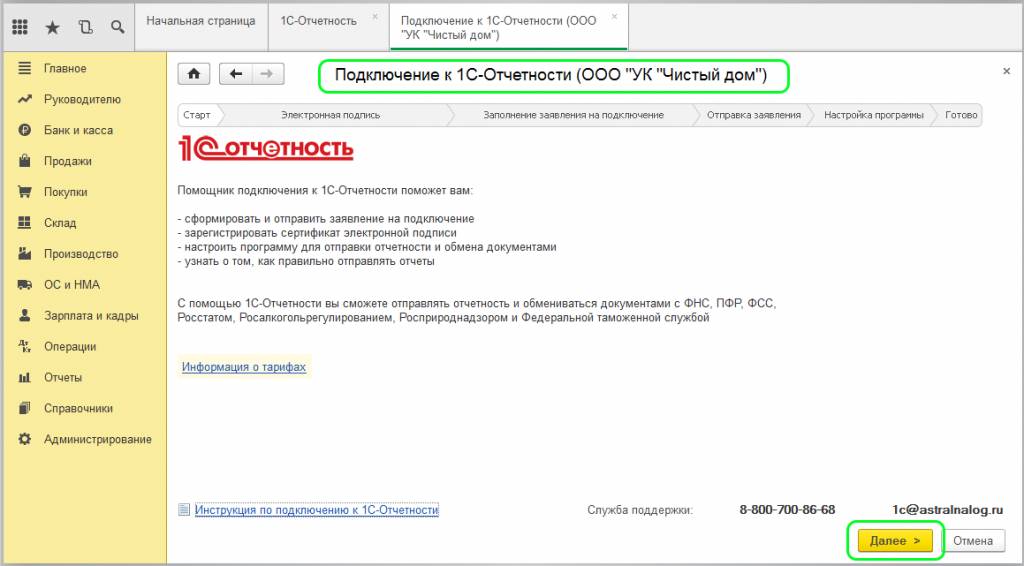
Task: Click the Покупки cart icon
Action: [x=24, y=192]
